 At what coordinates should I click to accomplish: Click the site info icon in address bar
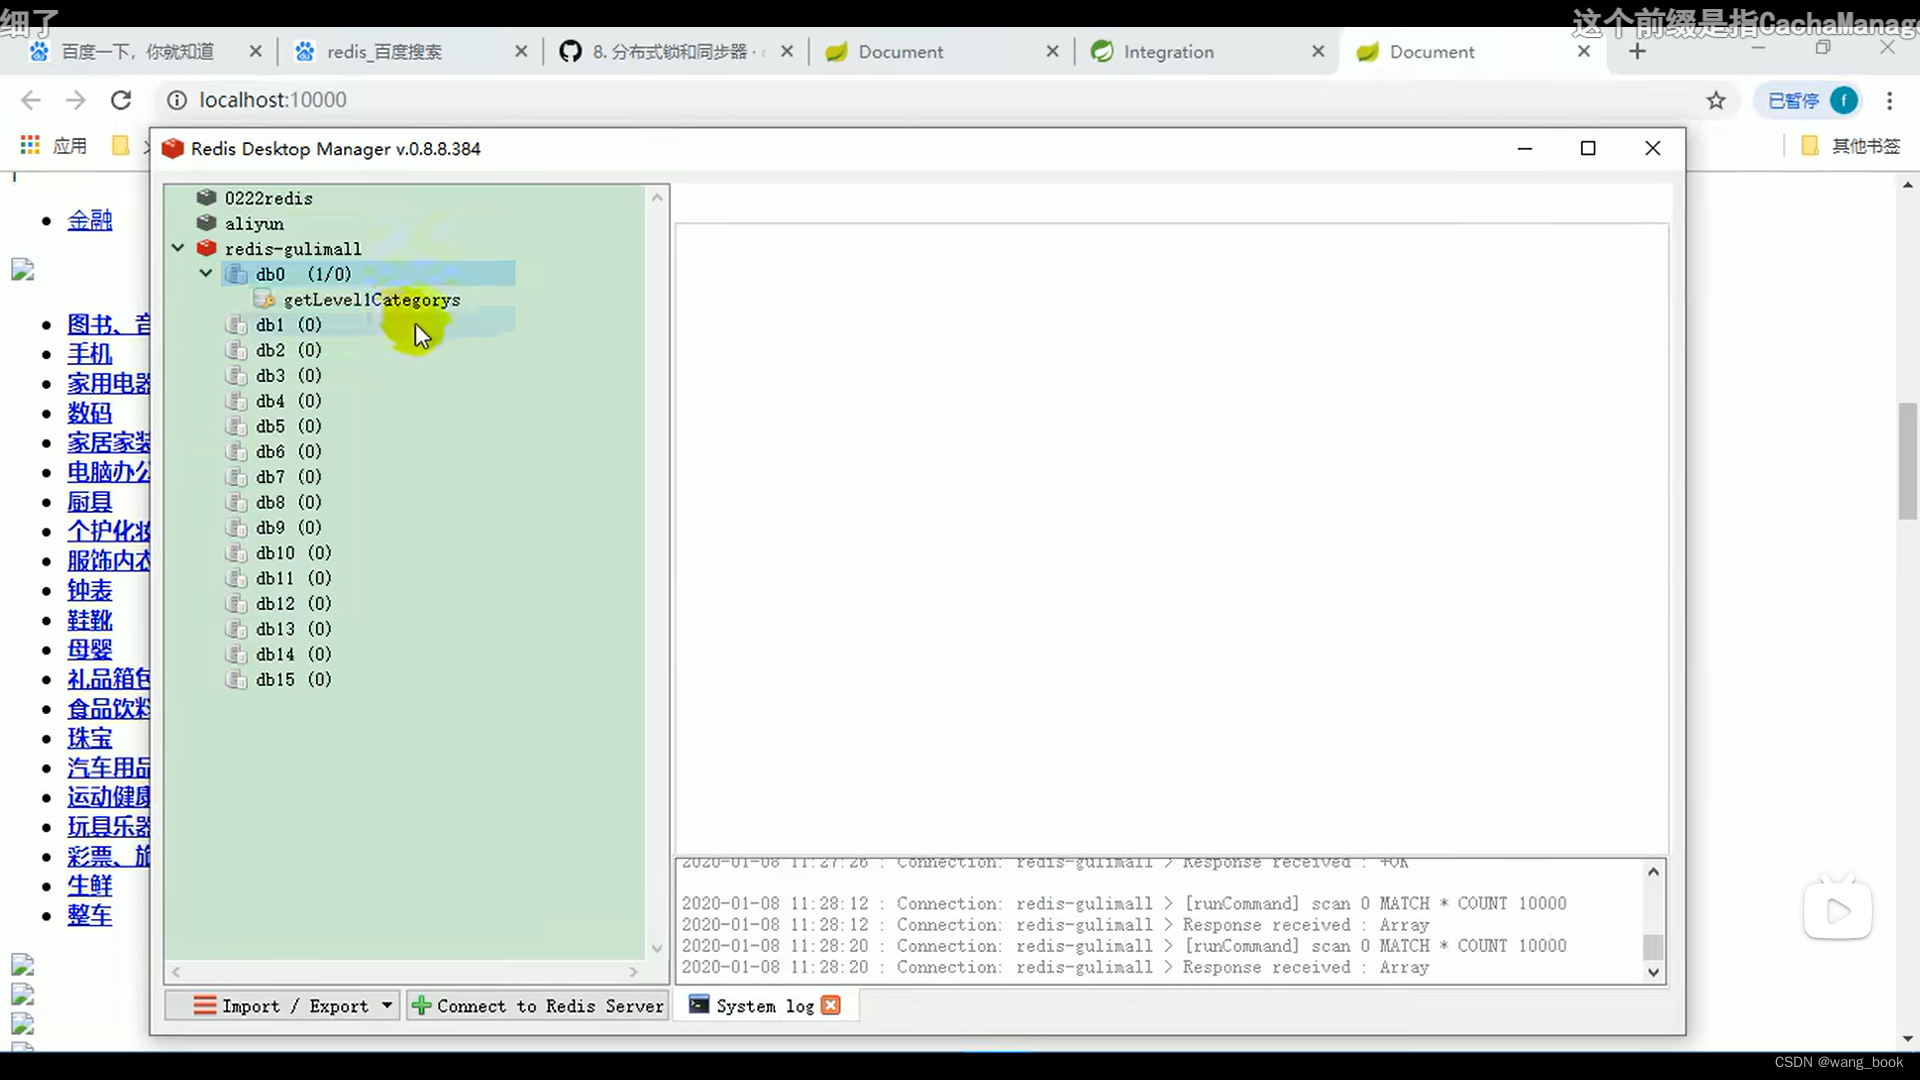click(177, 100)
